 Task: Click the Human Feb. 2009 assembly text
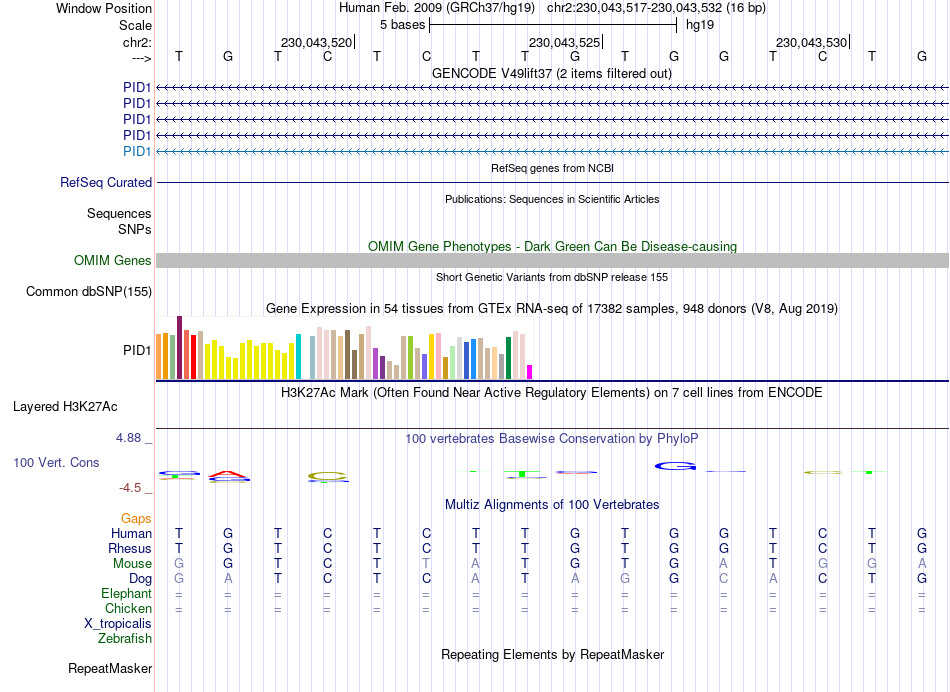[437, 8]
